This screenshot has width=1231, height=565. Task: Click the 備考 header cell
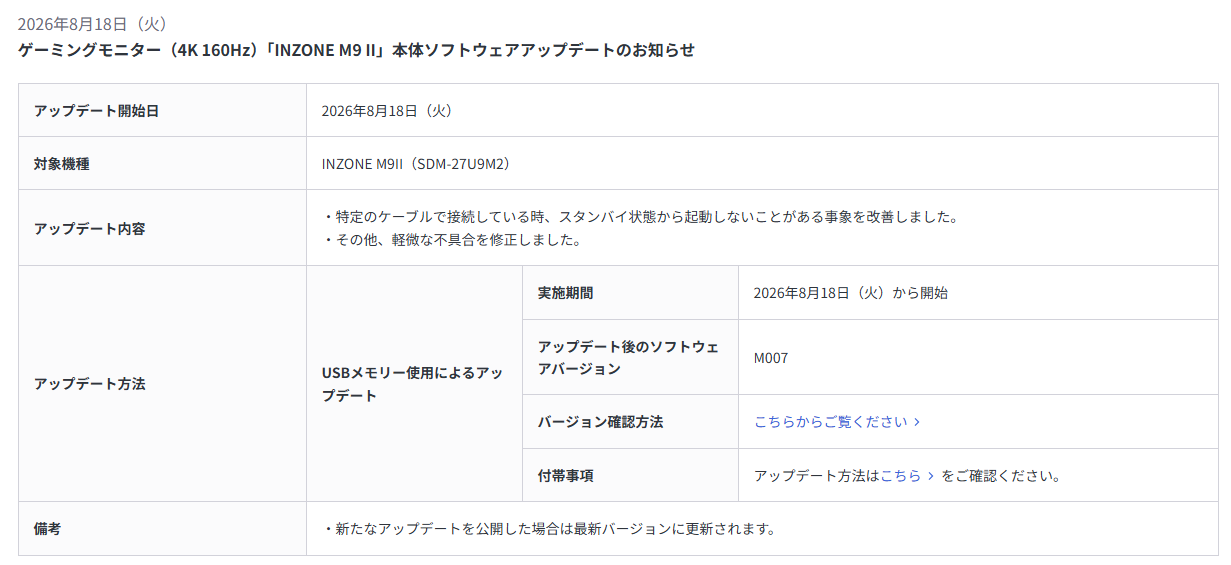tap(162, 528)
